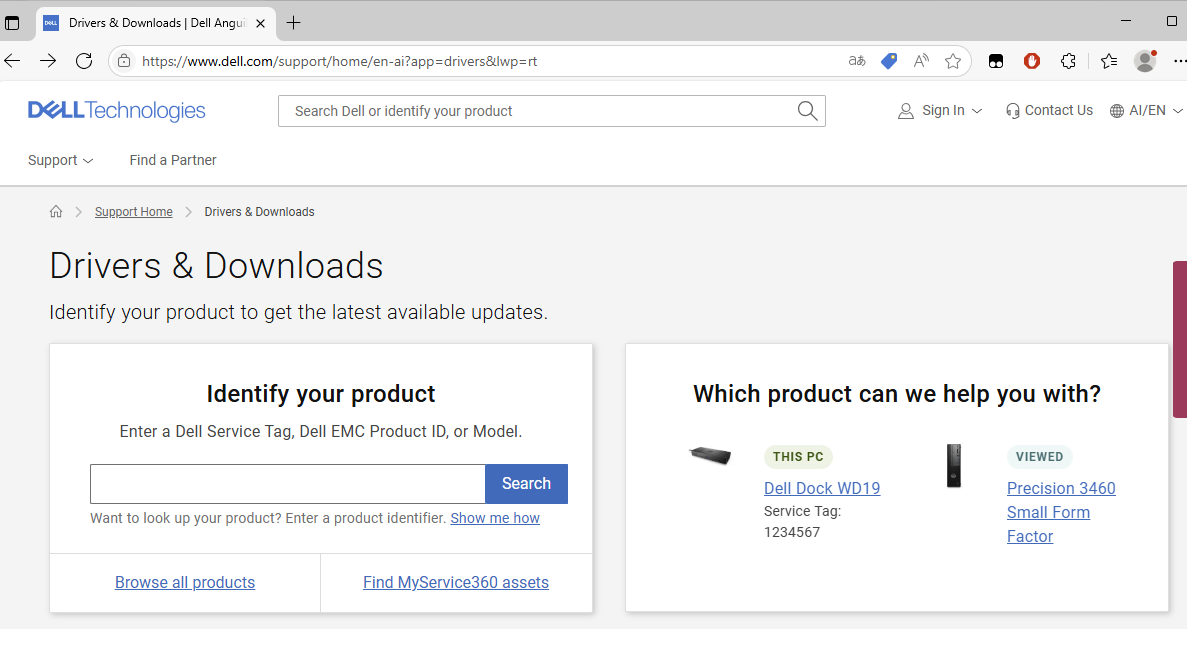Click the browser address bar URL
Screen dimensions: 1187x666
(339, 61)
